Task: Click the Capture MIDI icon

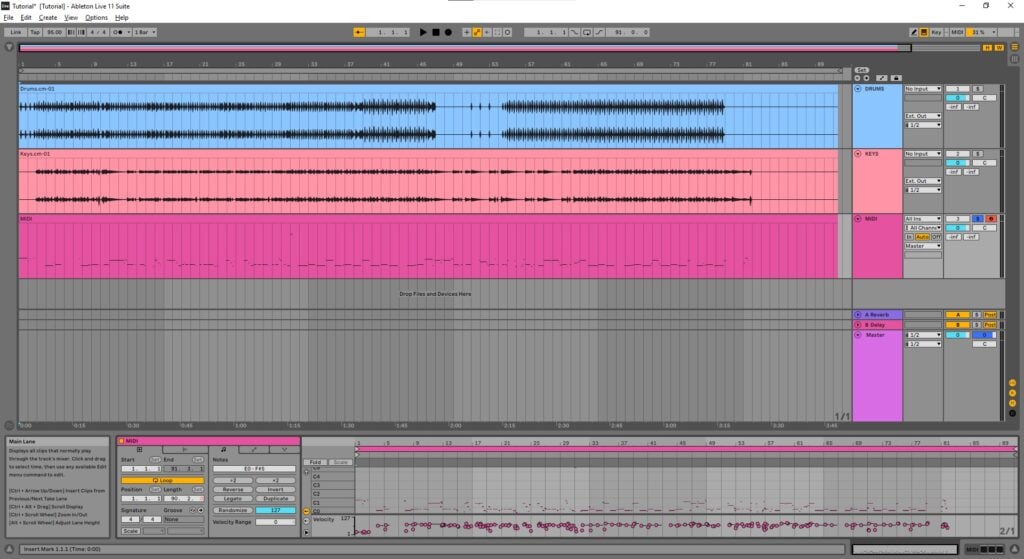Action: click(x=498, y=32)
